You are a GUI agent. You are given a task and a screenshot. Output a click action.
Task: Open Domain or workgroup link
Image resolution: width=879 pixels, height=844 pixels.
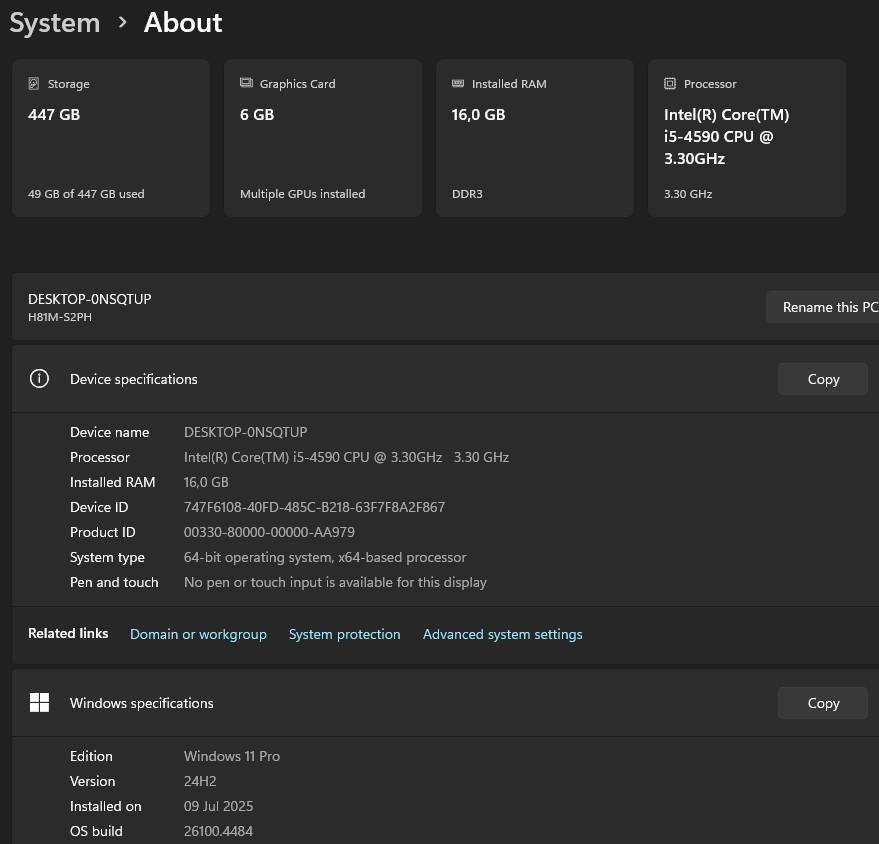[198, 634]
